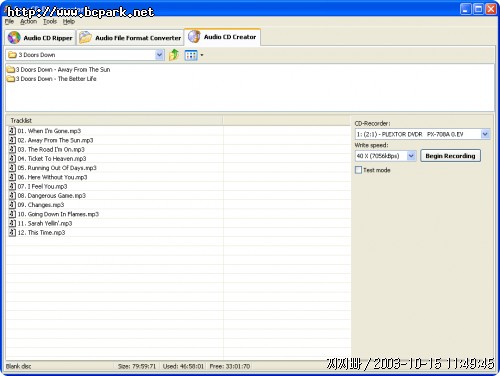Click the Begin Recording button
500x376 pixels.
[450, 156]
